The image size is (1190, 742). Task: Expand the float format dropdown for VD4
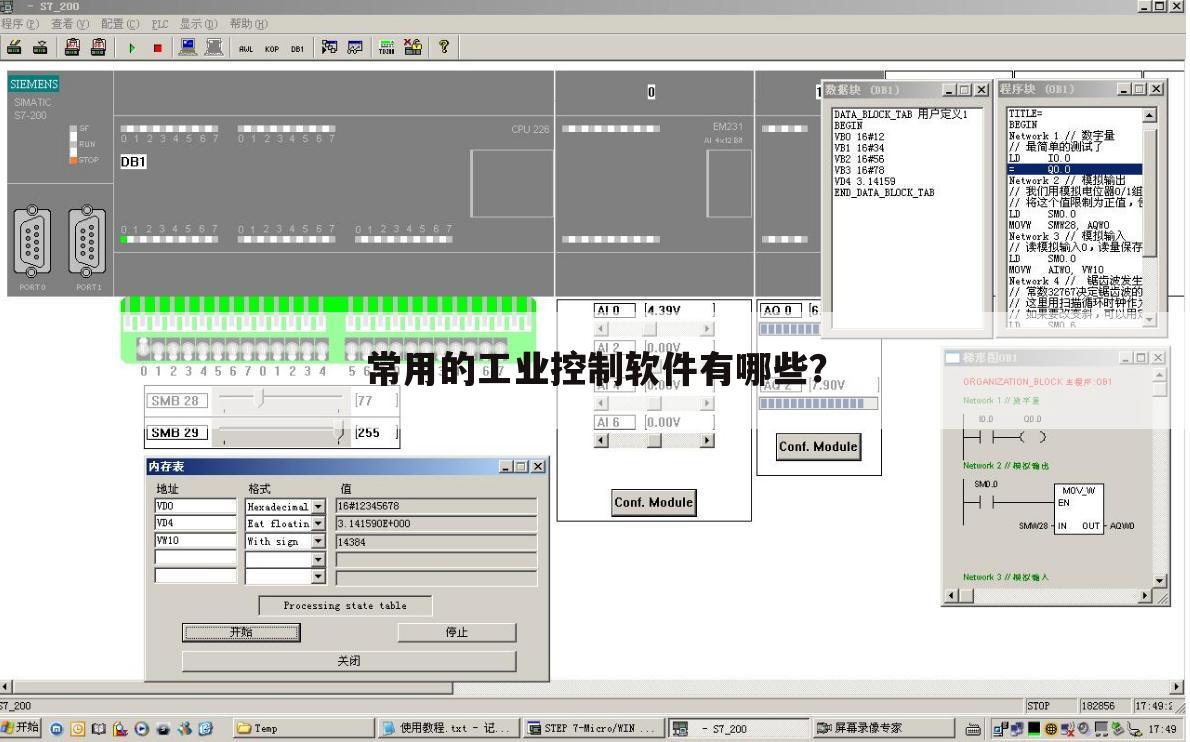click(319, 524)
